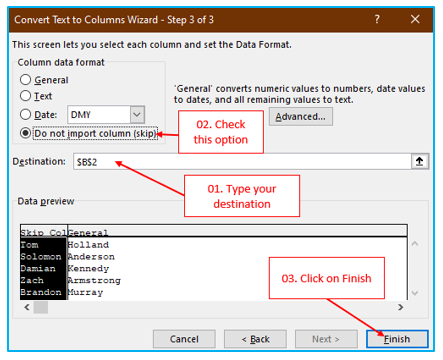The image size is (443, 360).
Task: Click the preview scroll left arrow
Action: (x=27, y=307)
